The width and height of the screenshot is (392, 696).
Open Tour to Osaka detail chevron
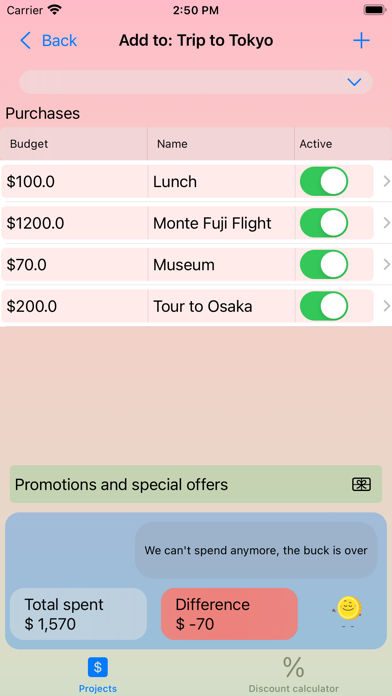pyautogui.click(x=387, y=306)
